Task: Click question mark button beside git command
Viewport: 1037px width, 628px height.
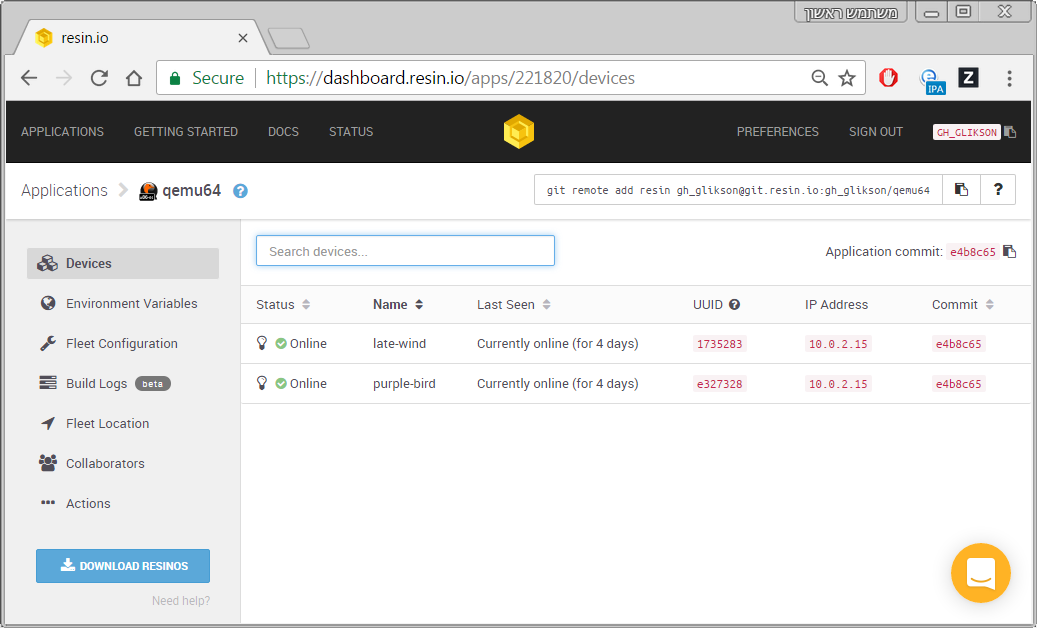Action: click(998, 190)
